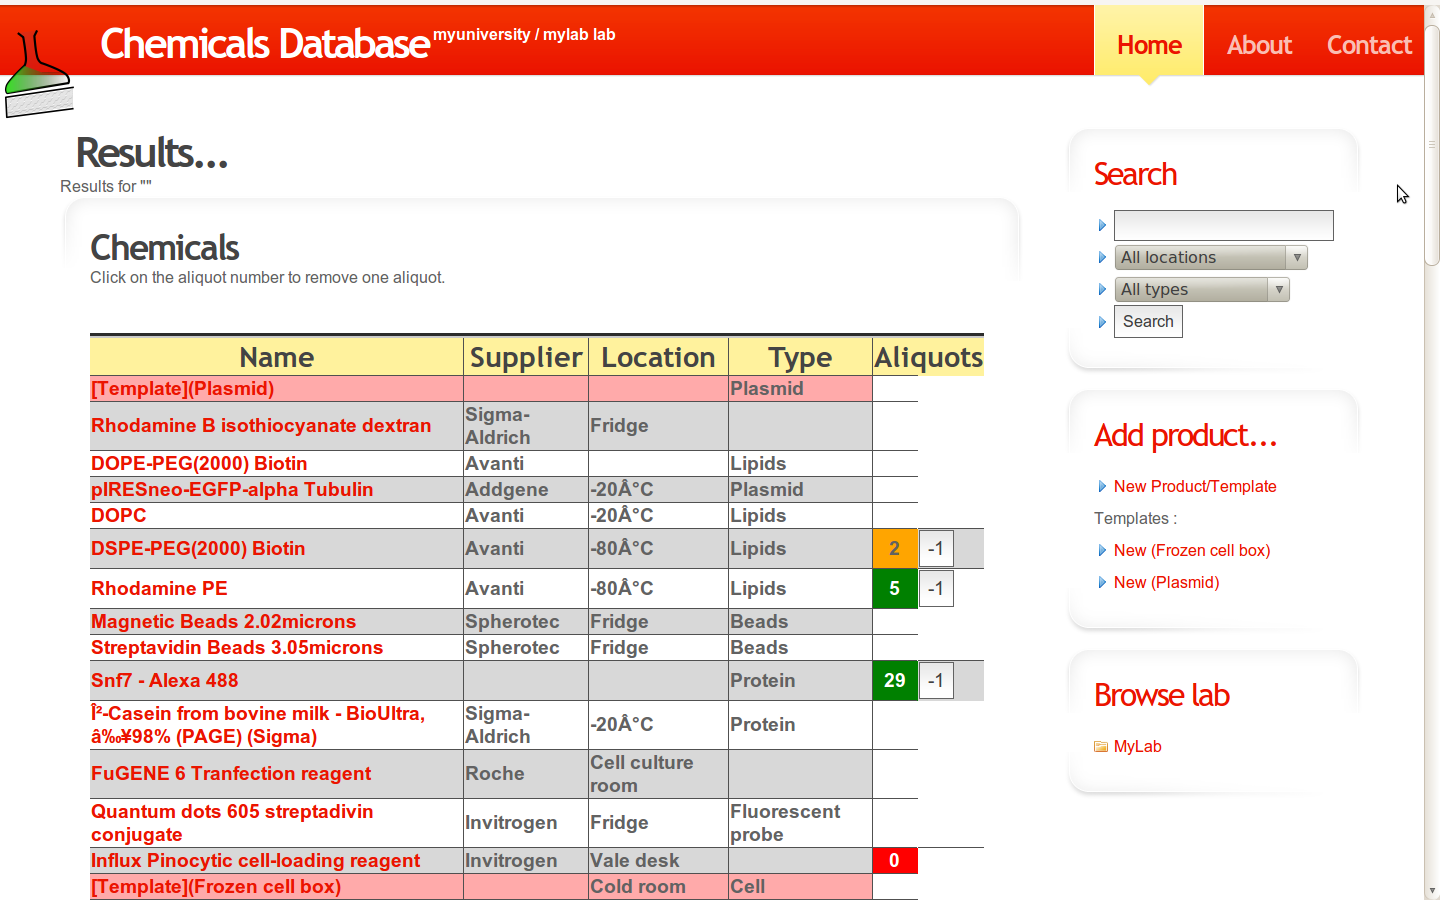Click the blue arrow beside the Search button
Screen dimensions: 1440x900
point(1103,321)
